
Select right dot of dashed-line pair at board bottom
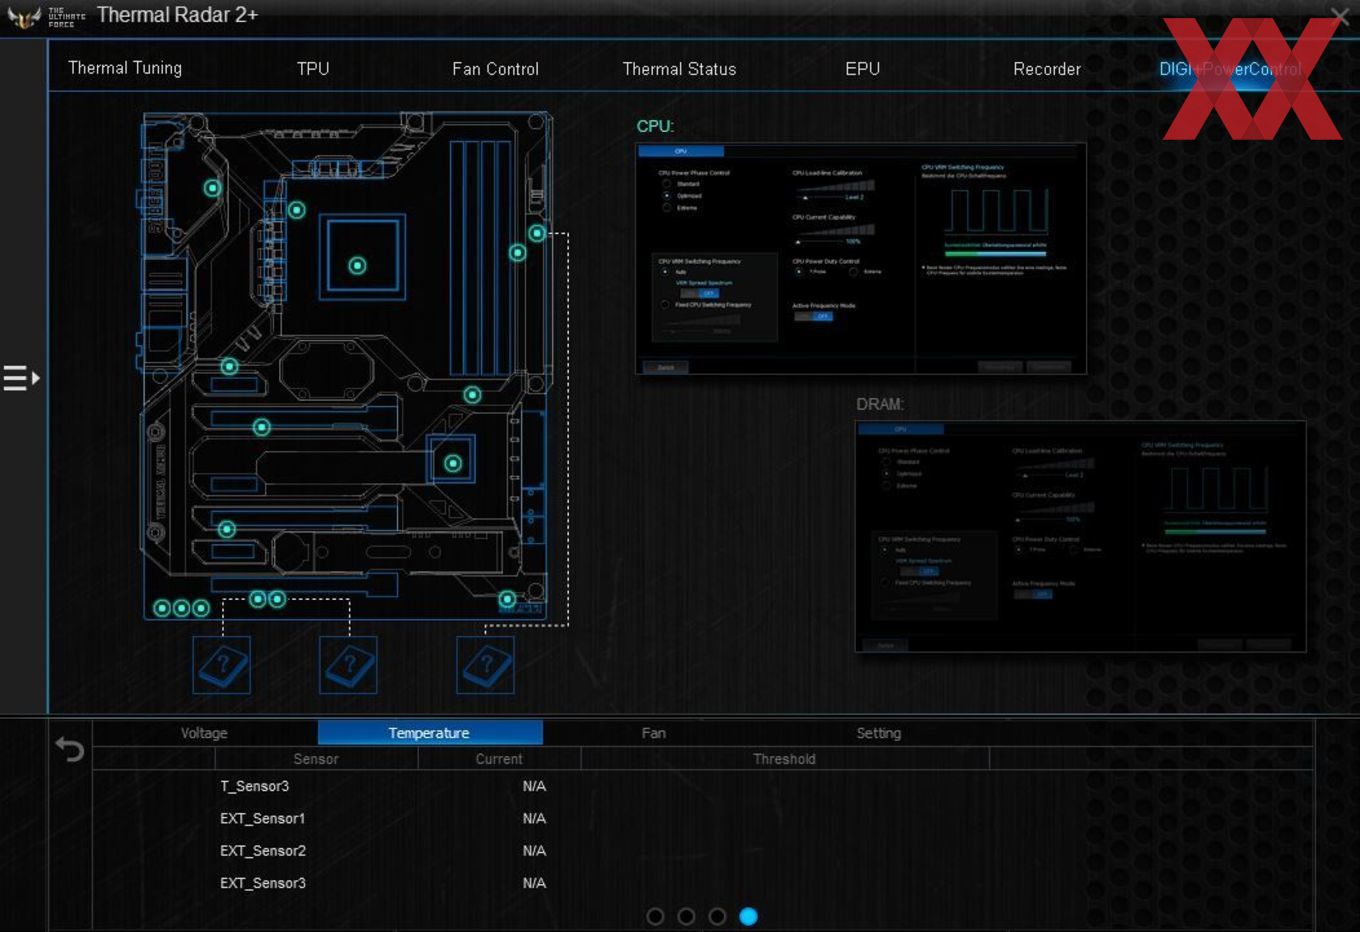pyautogui.click(x=277, y=599)
